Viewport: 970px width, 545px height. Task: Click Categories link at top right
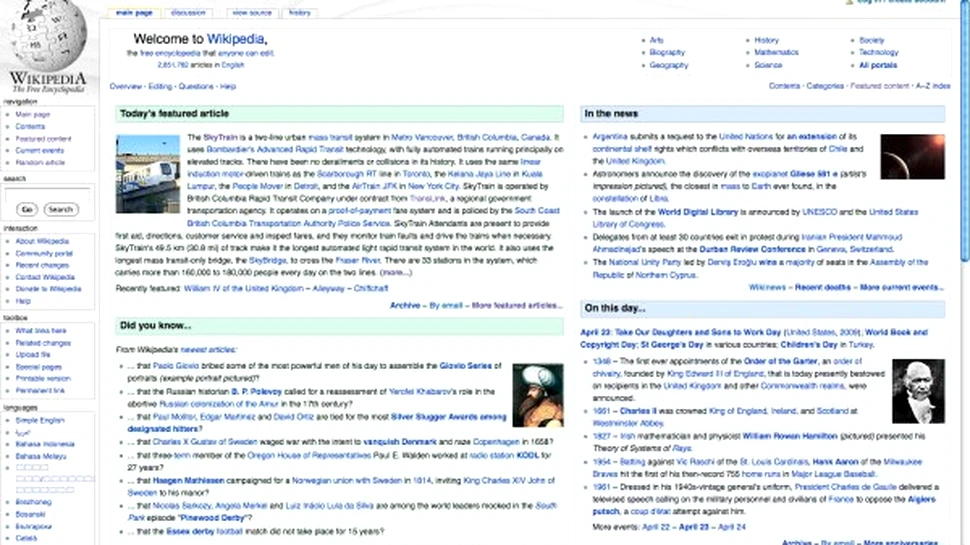[x=825, y=86]
